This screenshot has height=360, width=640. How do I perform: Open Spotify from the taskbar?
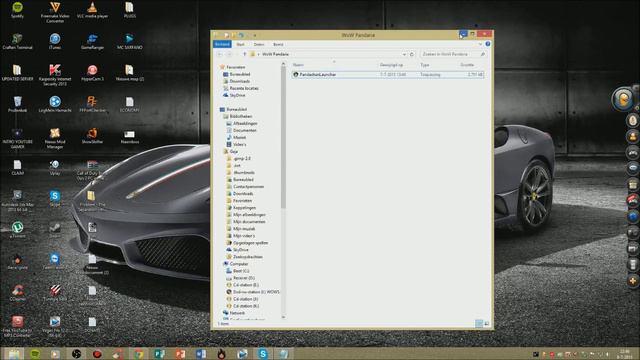coord(35,354)
